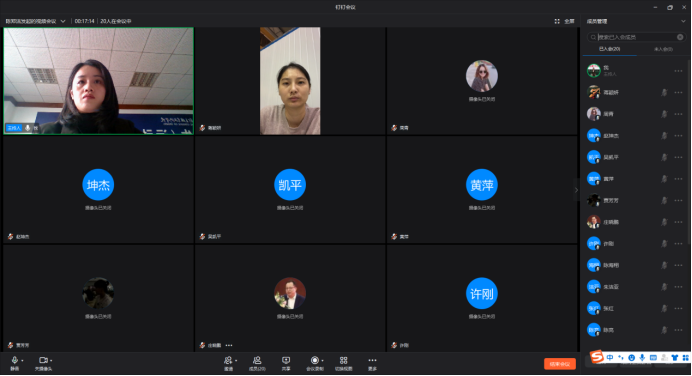The height and width of the screenshot is (376, 692).
Task: Open more options for last member 陈亮
Action: [x=678, y=330]
